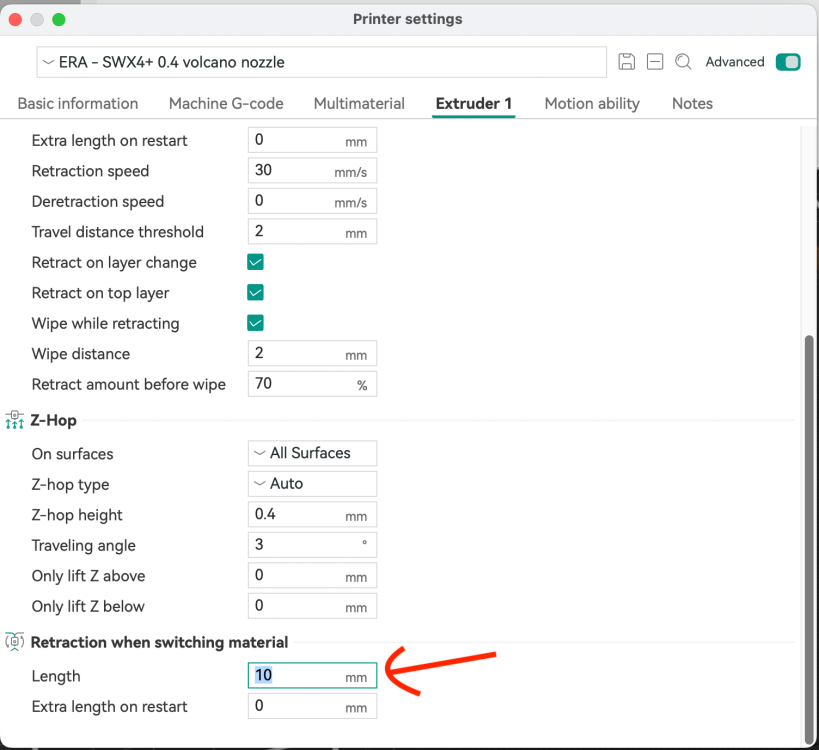Click the Retraction when switching material icon
819x750 pixels.
15,642
